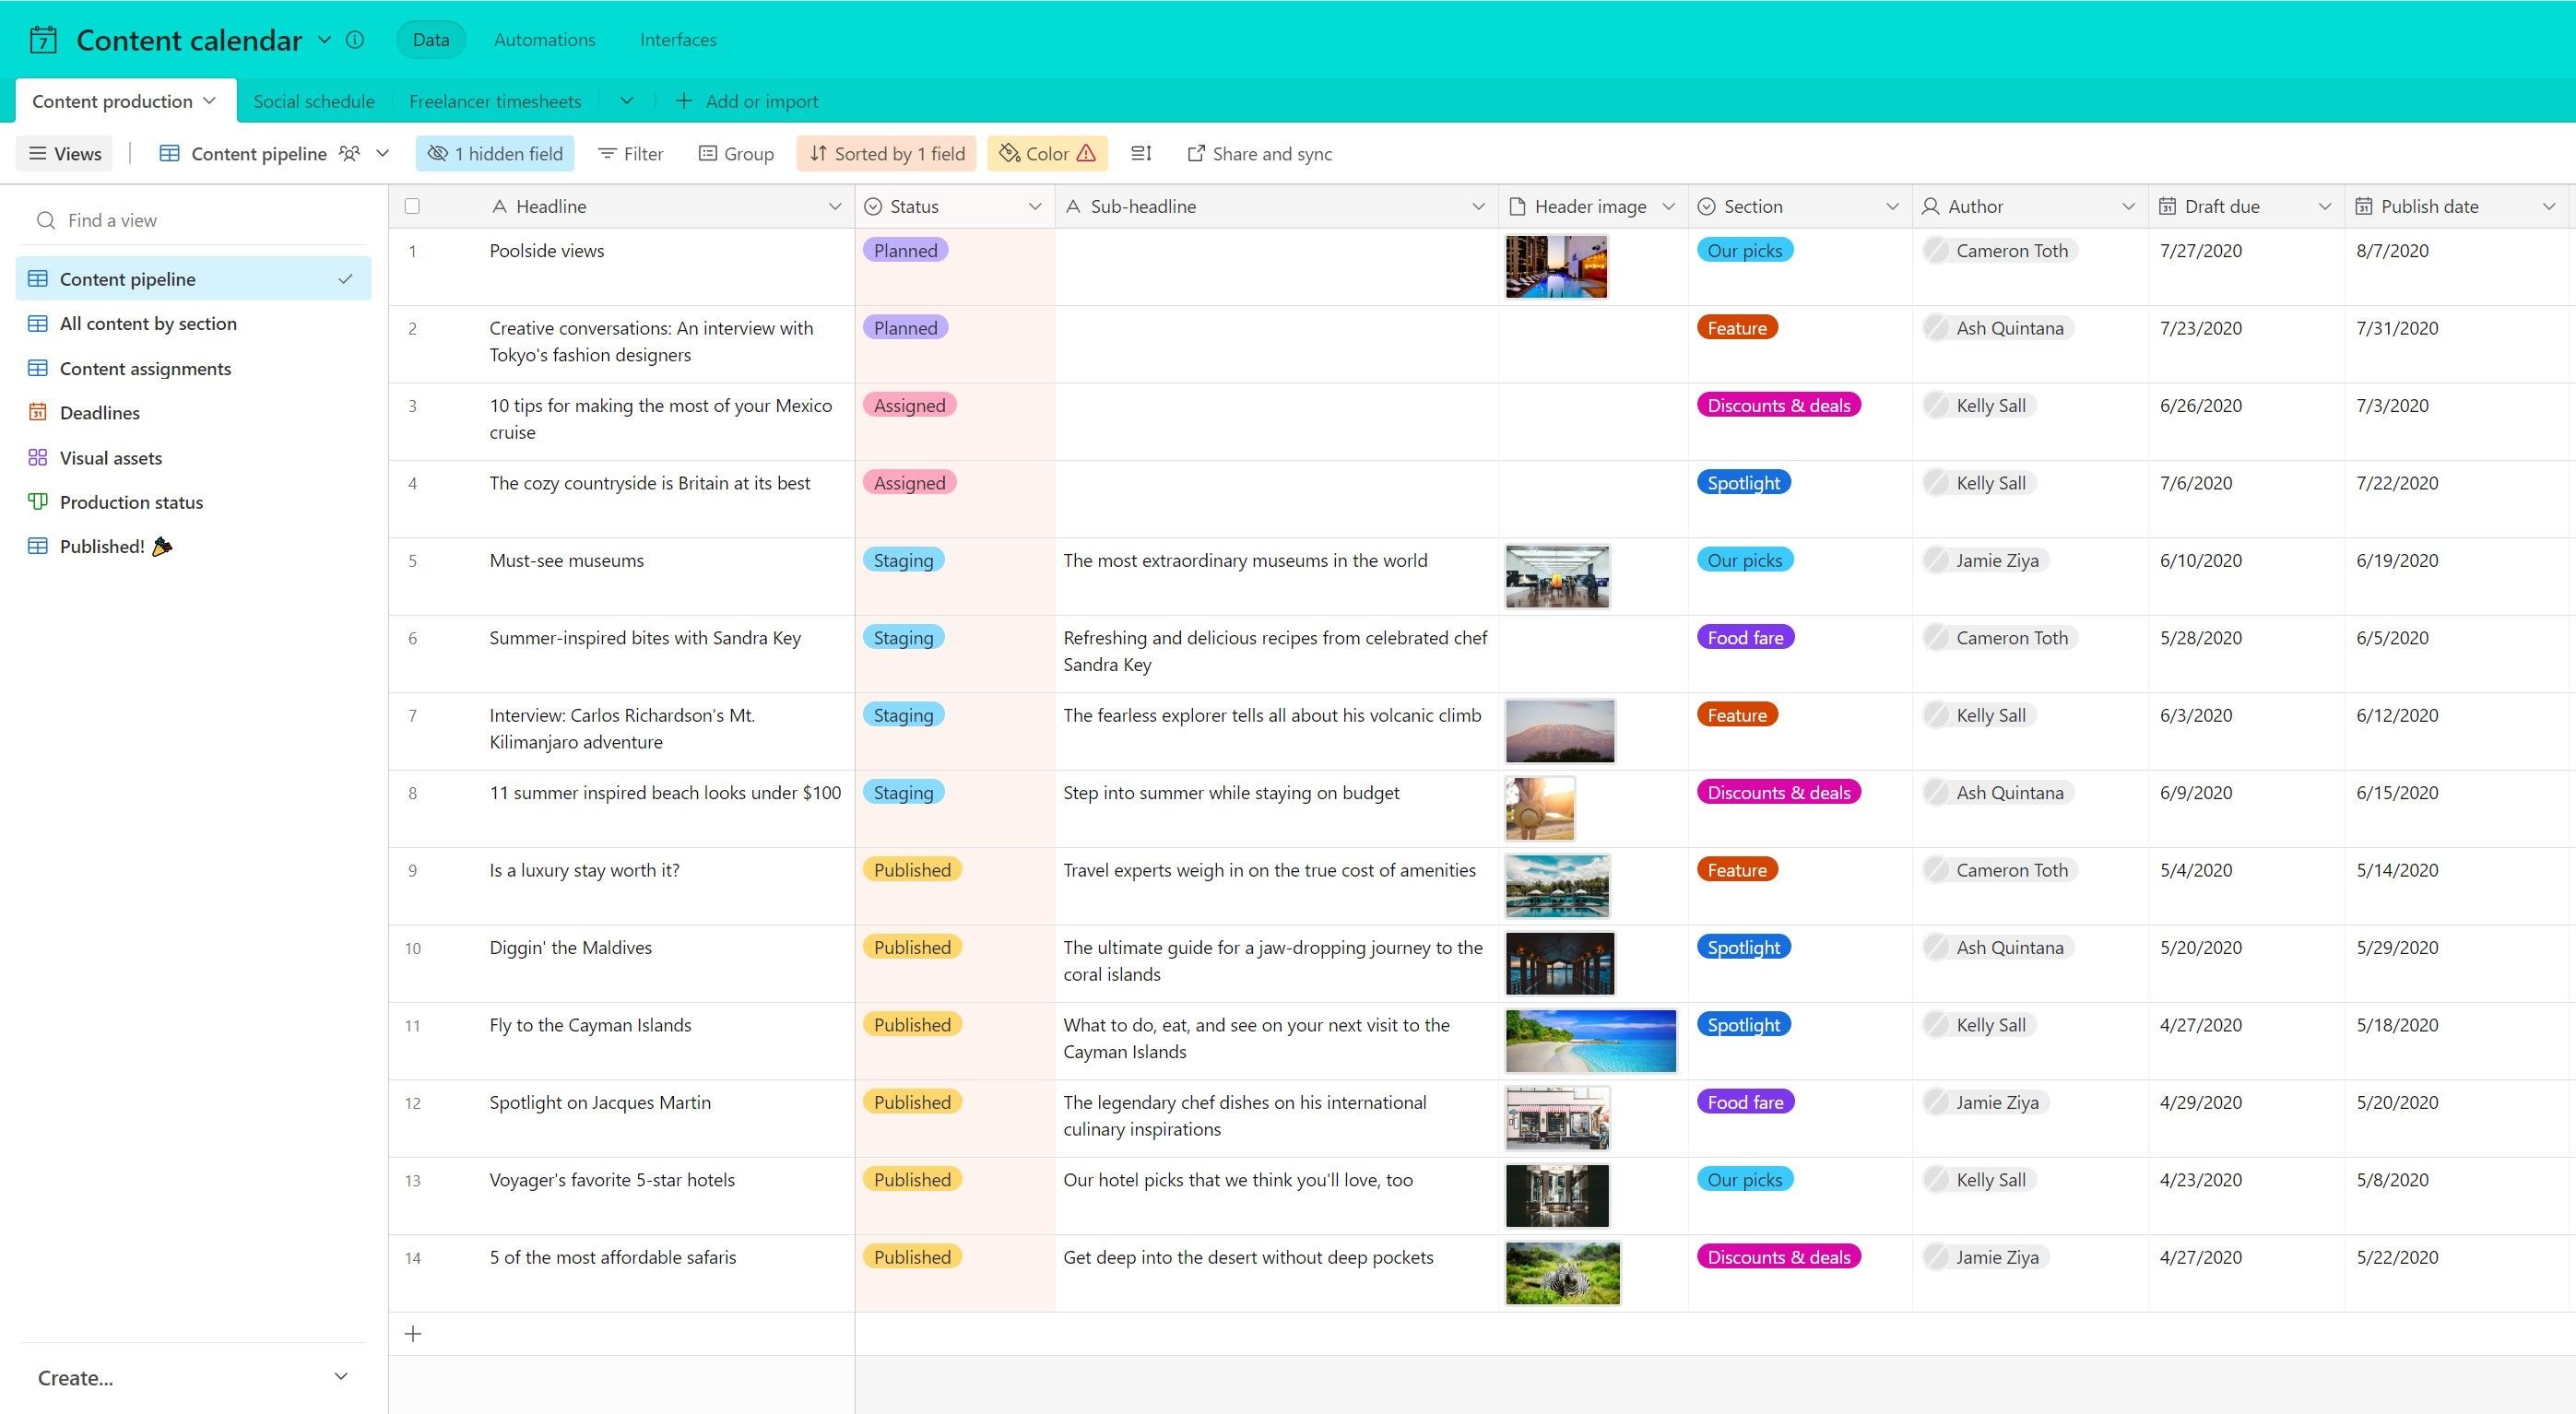Click the Sub-headline text field icon
The height and width of the screenshot is (1414, 2576).
1073,206
